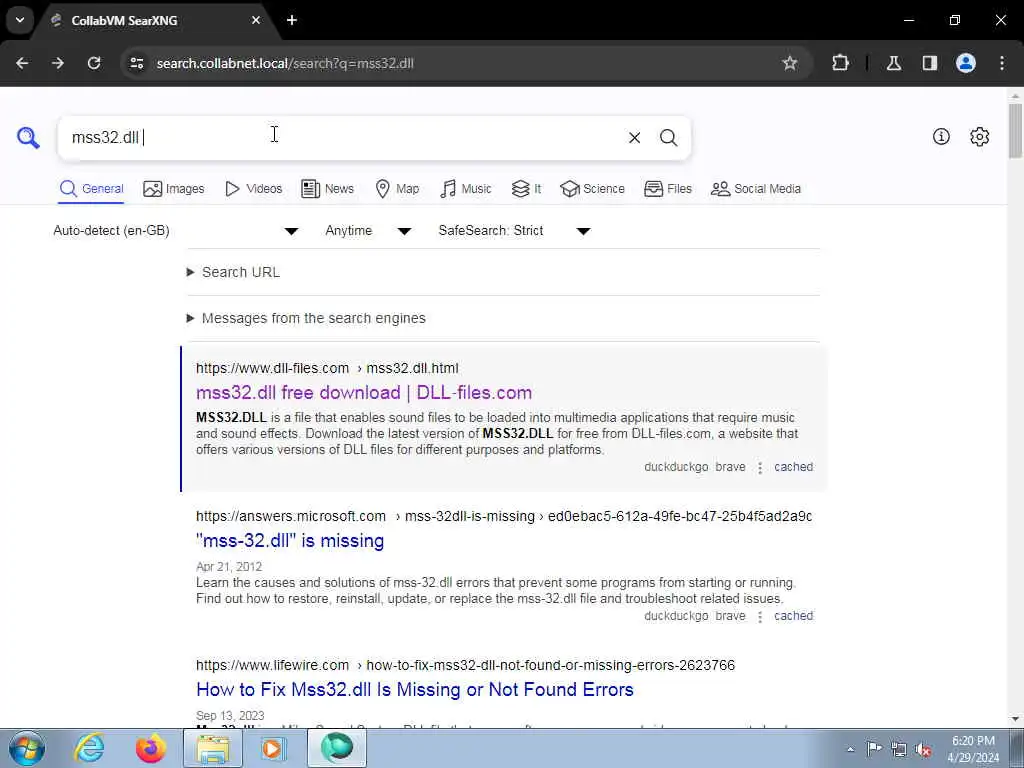Expand Messages from the search engines
The width and height of the screenshot is (1024, 768).
tap(306, 318)
